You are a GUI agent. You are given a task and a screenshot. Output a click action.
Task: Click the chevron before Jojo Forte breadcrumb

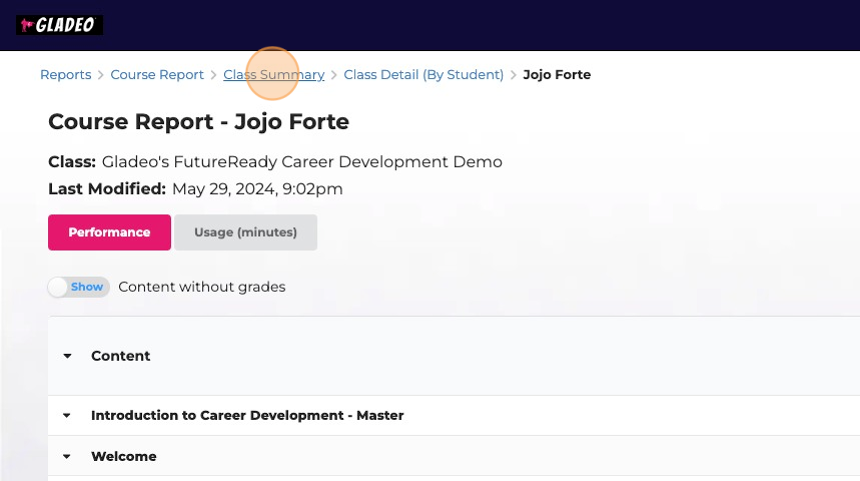click(x=513, y=75)
